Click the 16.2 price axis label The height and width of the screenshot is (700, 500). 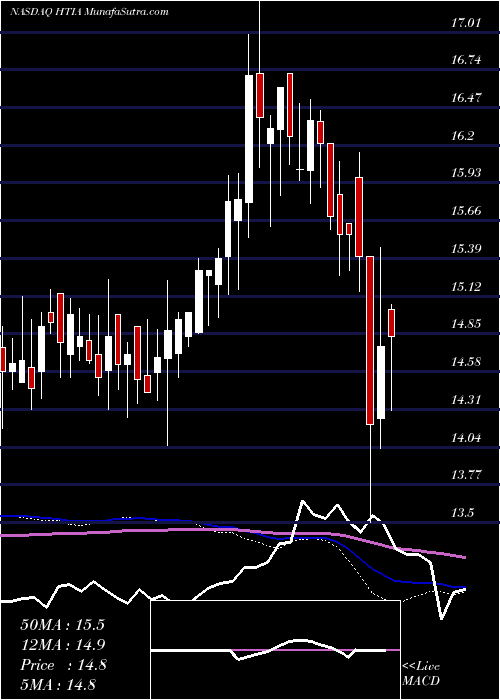(462, 135)
